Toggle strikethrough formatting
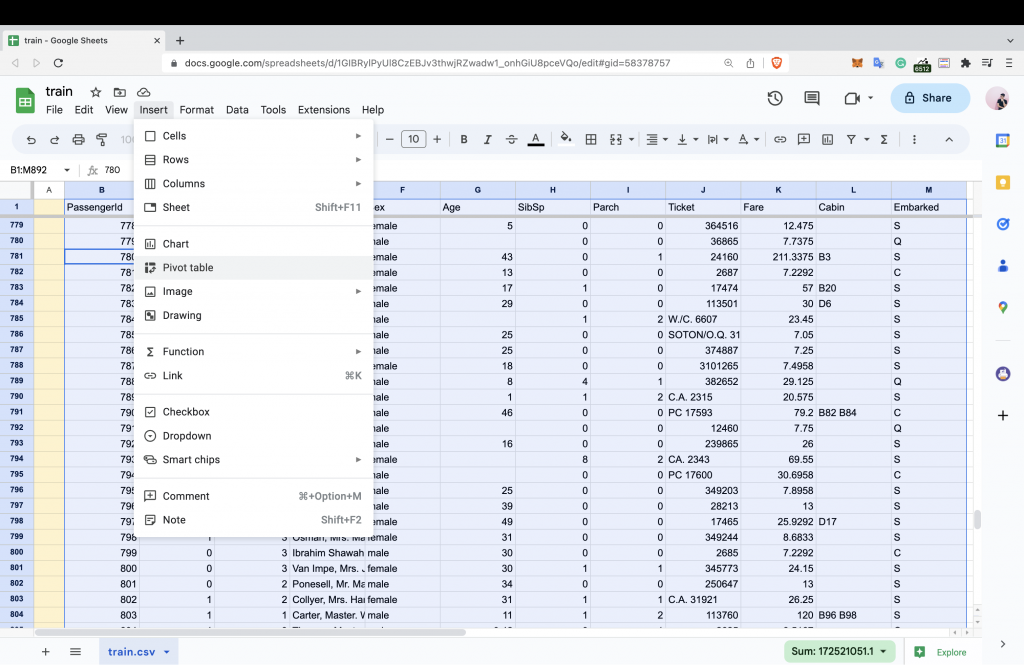 tap(511, 139)
